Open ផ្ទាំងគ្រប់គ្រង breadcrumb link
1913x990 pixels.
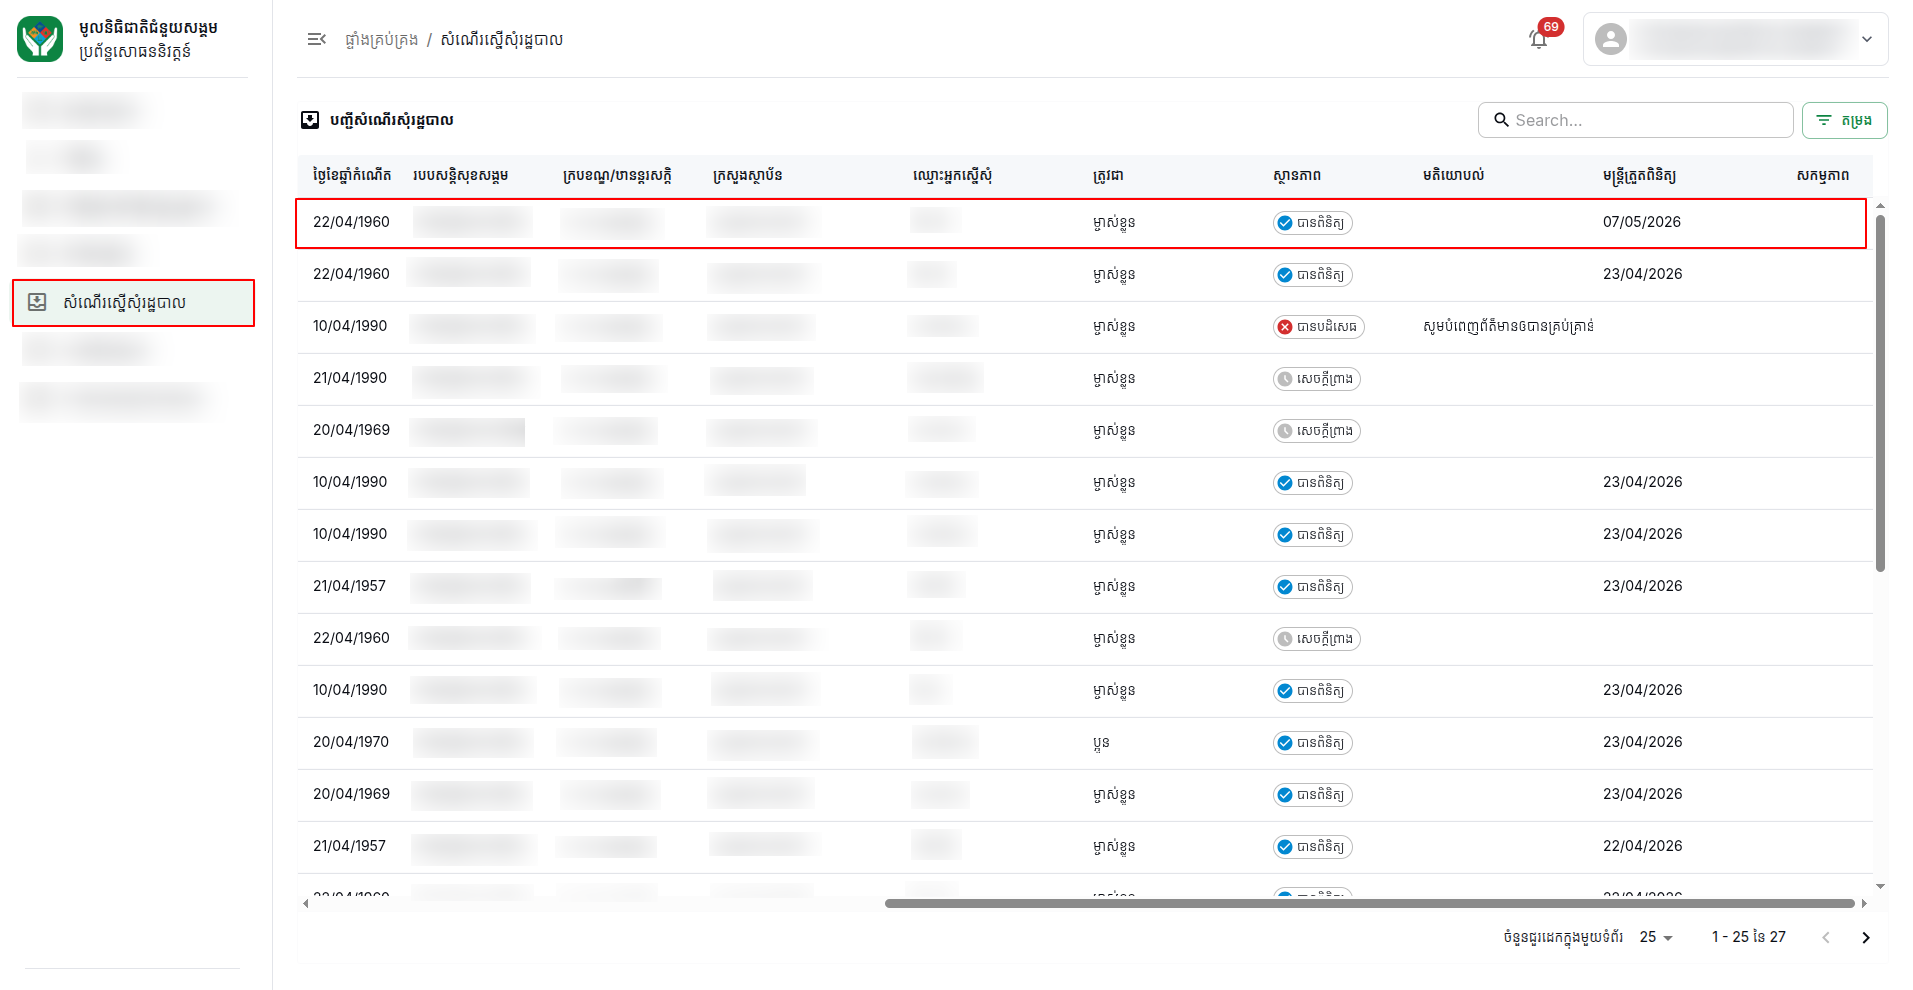click(x=381, y=40)
